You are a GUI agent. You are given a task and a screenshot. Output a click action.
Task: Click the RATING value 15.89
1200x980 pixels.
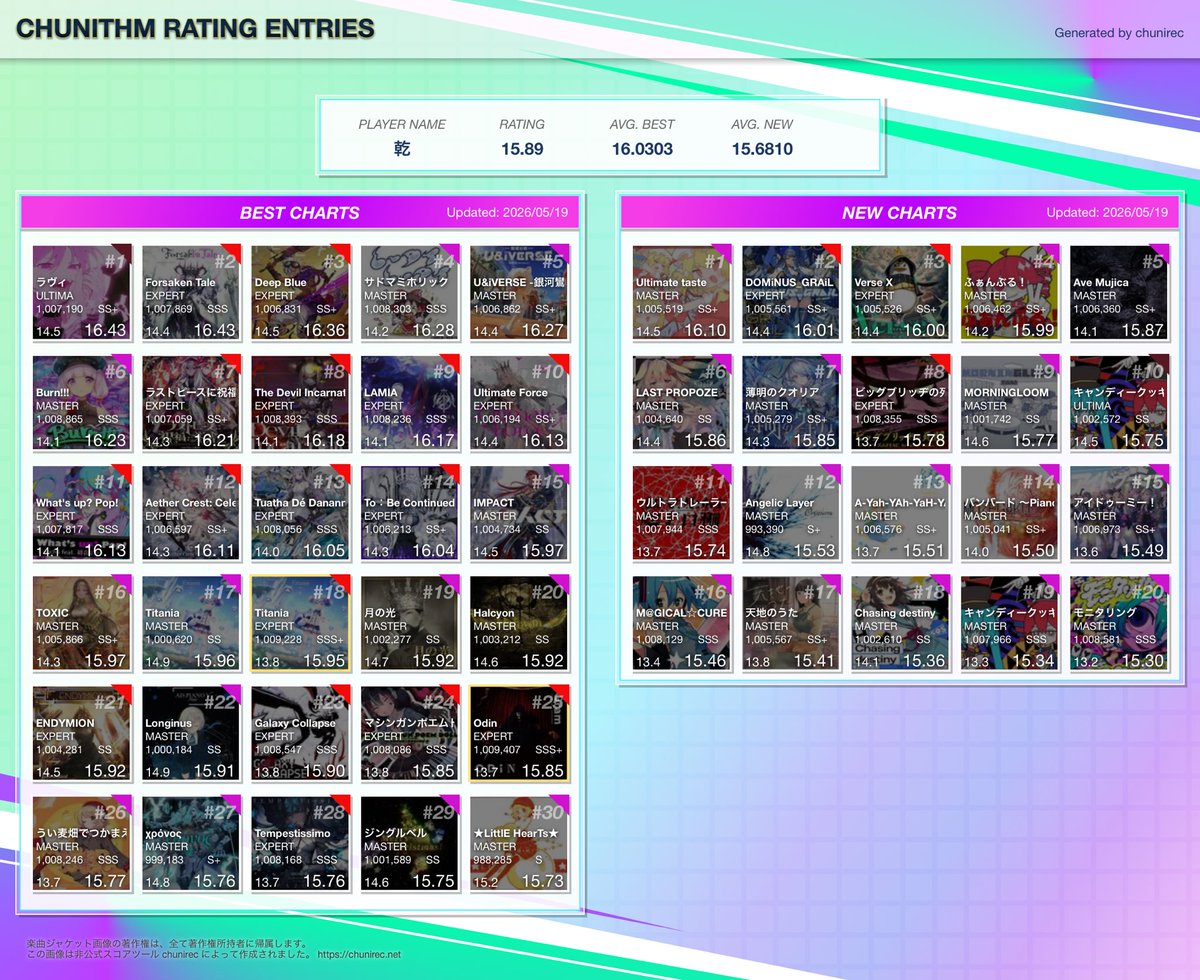[522, 149]
